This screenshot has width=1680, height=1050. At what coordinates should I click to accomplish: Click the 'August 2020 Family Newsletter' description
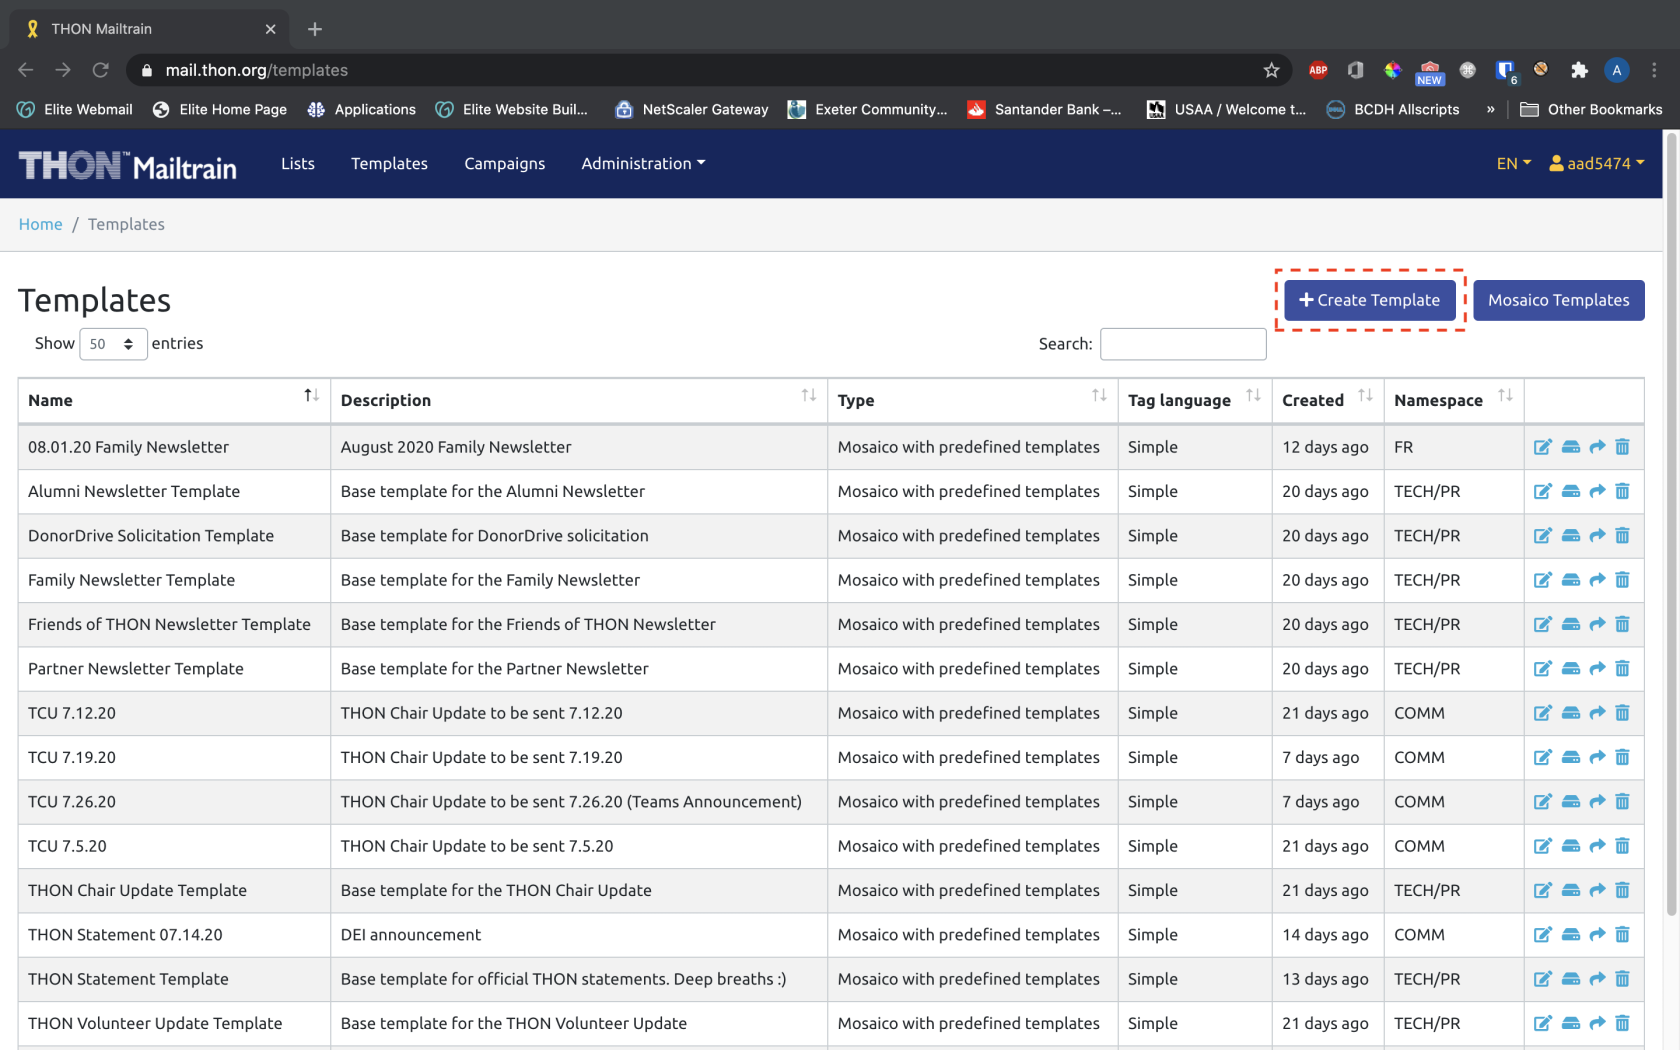(456, 447)
